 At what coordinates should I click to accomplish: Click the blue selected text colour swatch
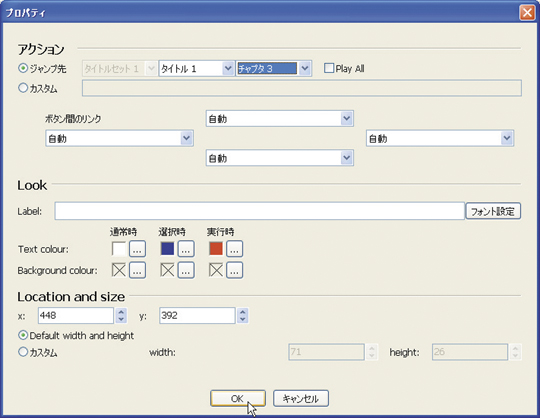click(167, 249)
